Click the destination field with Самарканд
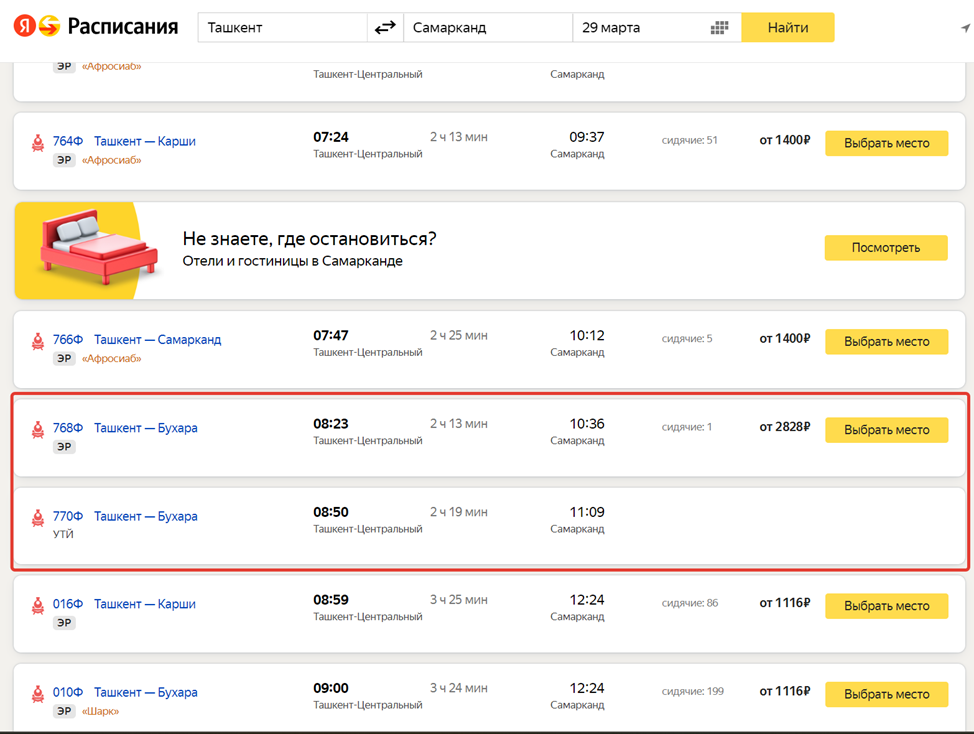 coord(487,28)
